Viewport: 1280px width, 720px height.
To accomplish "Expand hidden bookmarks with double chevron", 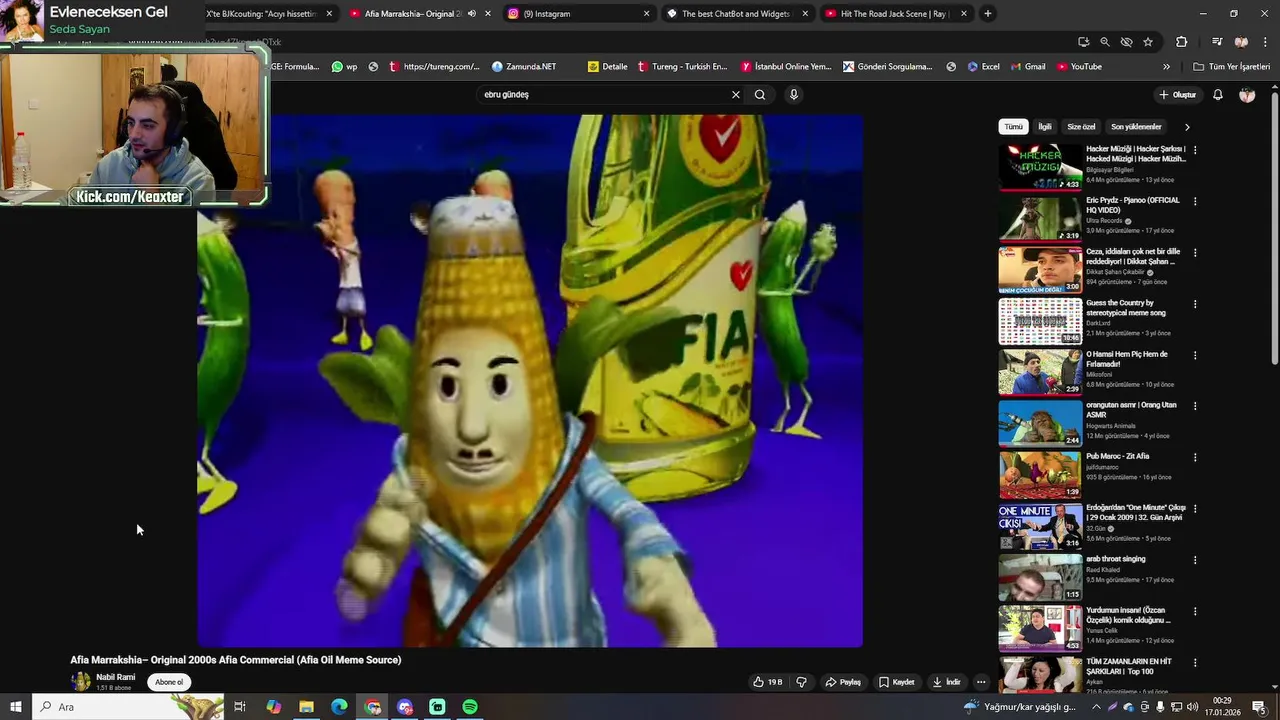I will (1166, 67).
